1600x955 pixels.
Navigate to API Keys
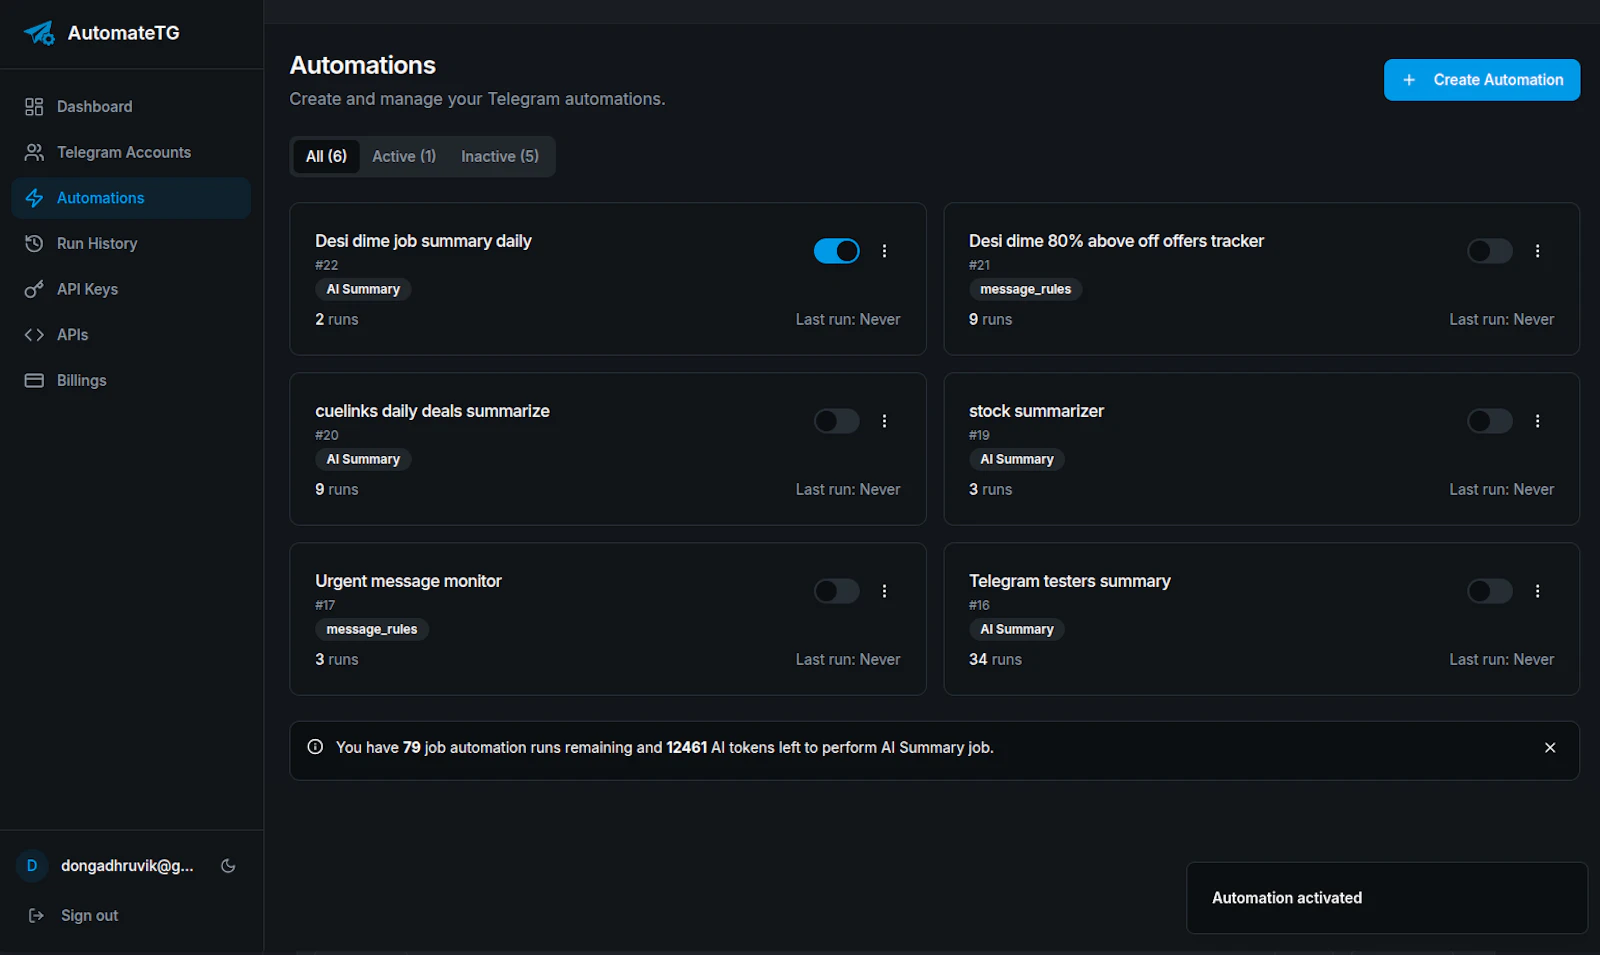(131, 289)
